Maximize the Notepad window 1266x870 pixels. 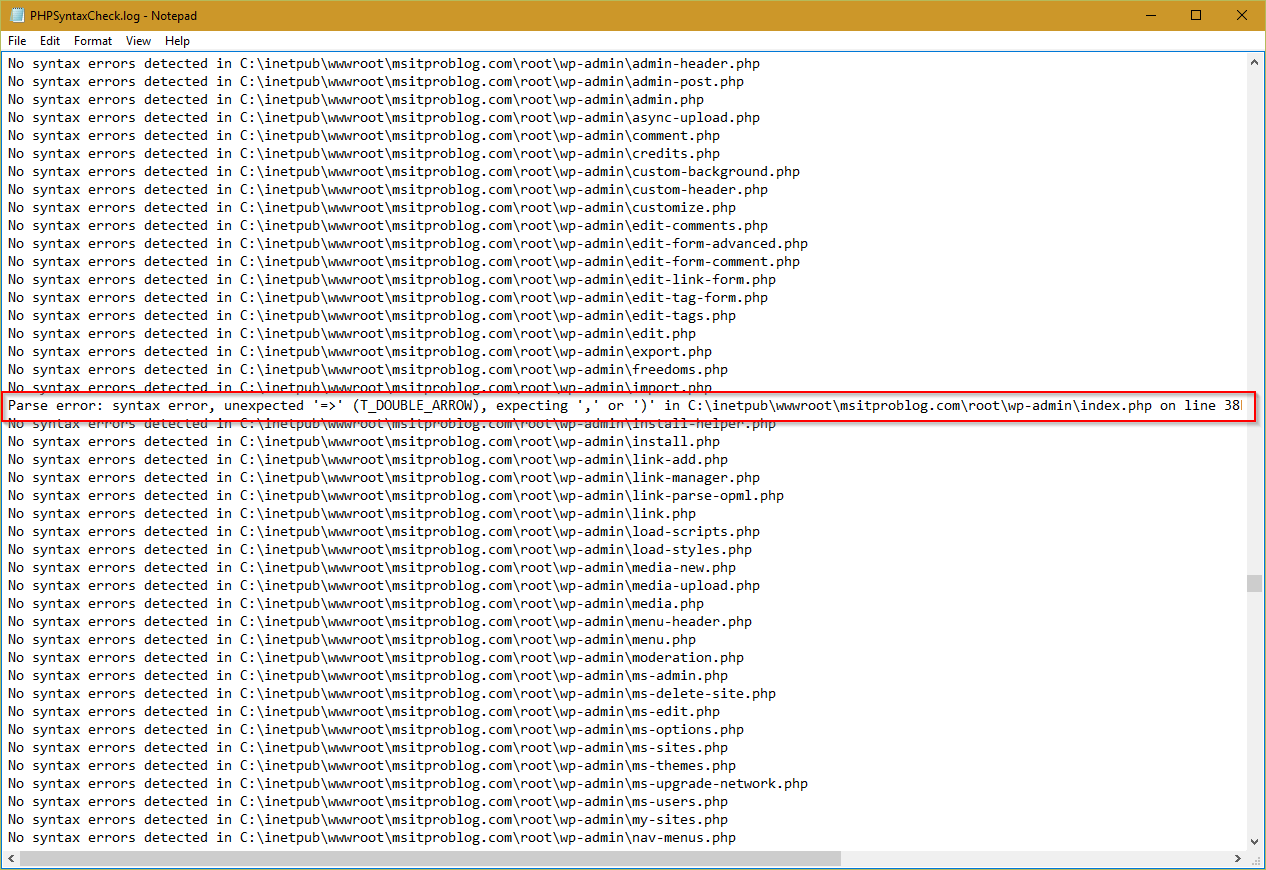(x=1196, y=16)
